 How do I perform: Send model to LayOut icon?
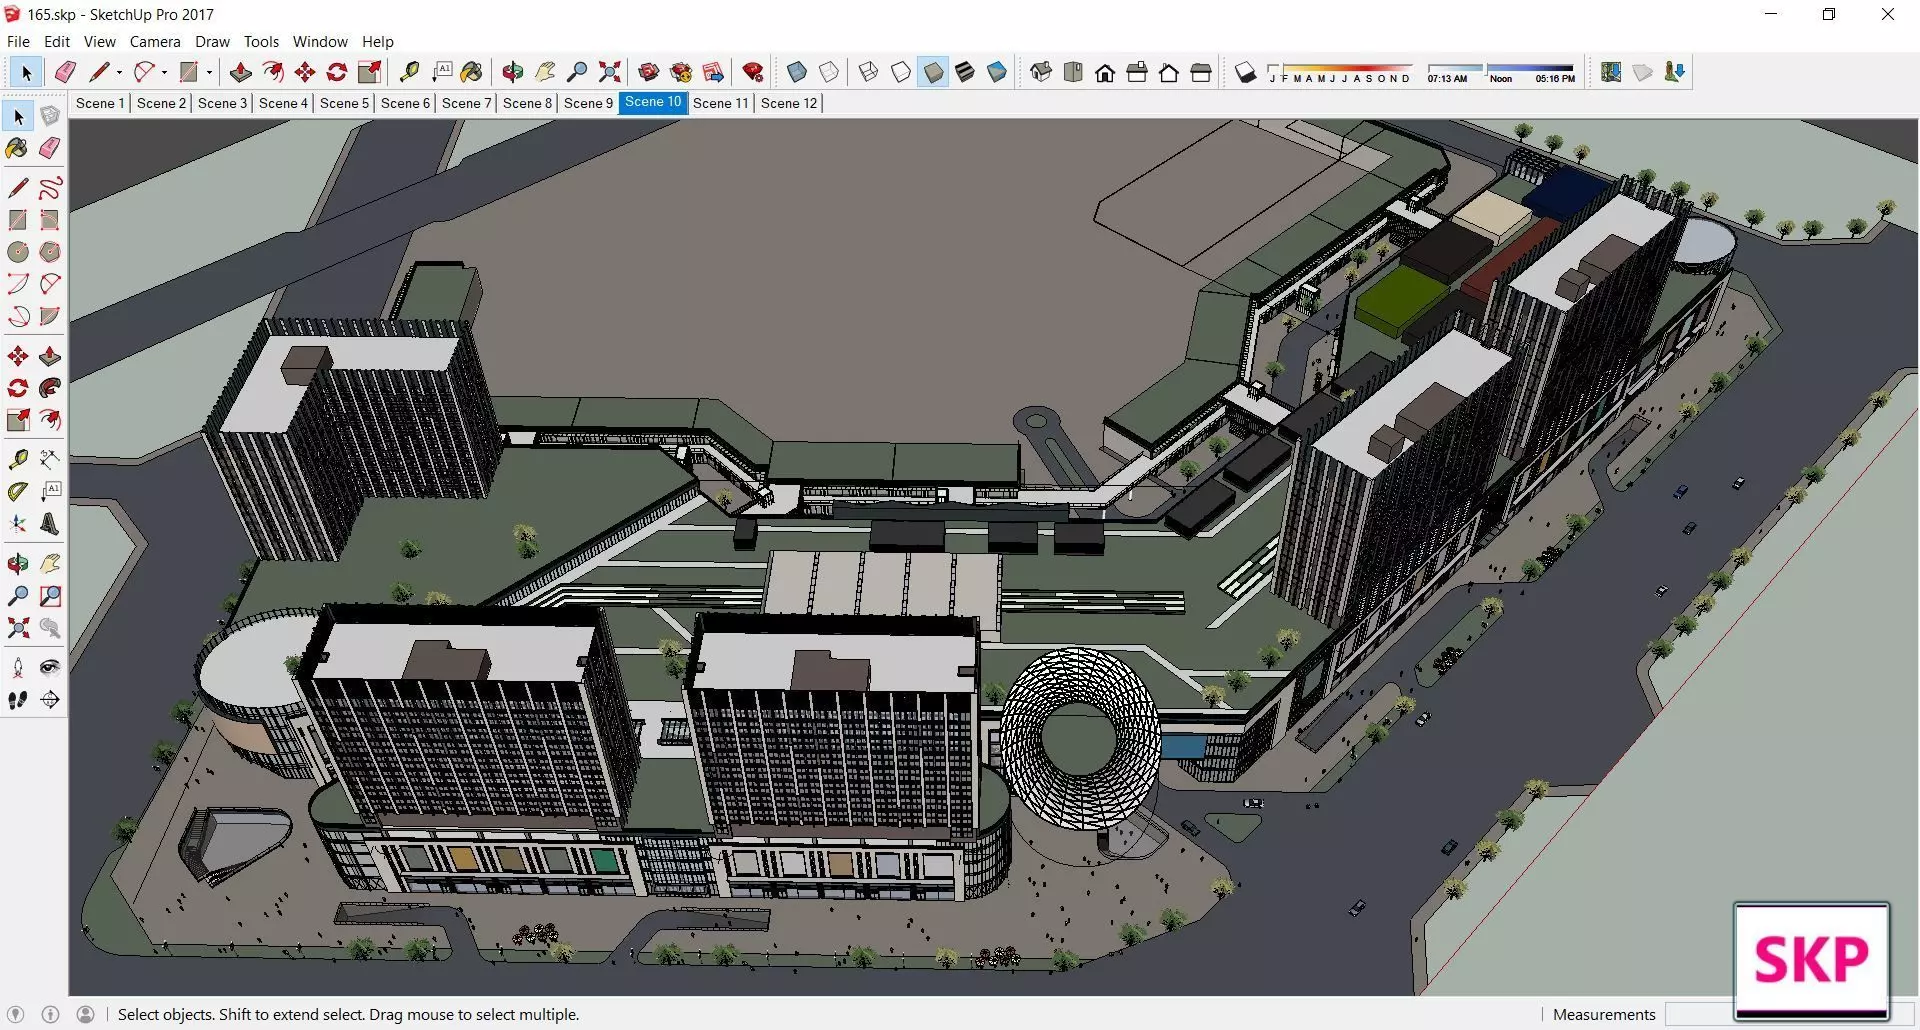tap(713, 72)
